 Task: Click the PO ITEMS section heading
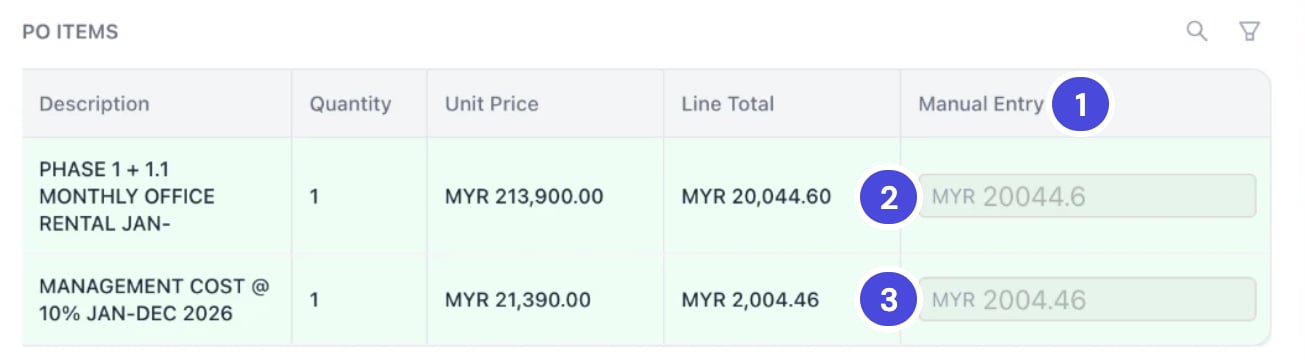[x=70, y=32]
